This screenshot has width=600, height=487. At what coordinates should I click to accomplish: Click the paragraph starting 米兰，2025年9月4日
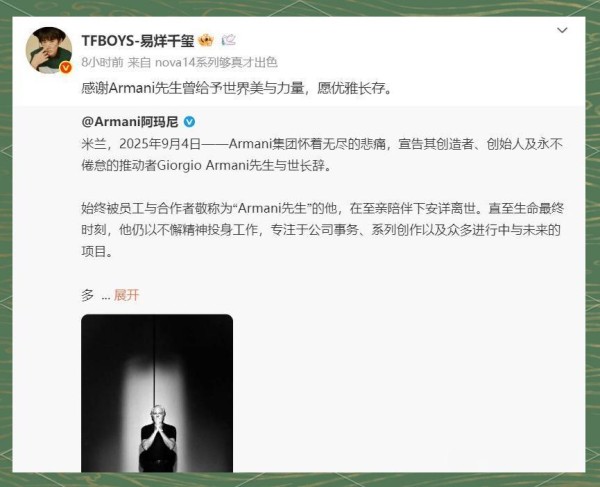[322, 155]
